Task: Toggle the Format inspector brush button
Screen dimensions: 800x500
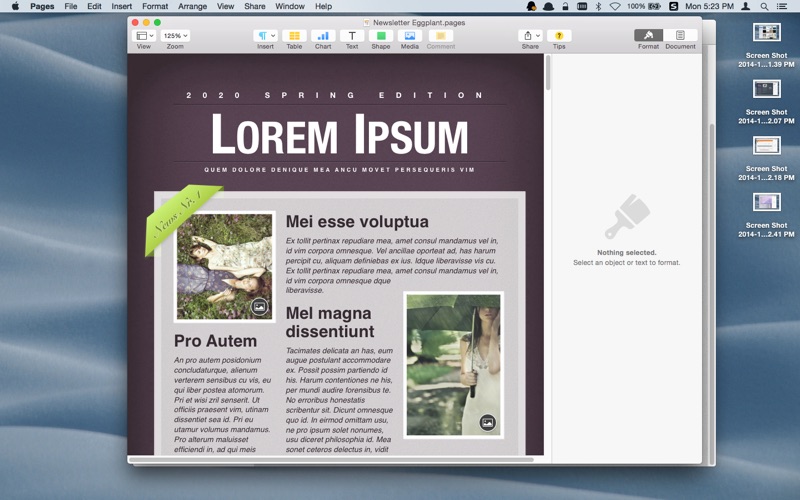Action: click(x=648, y=35)
